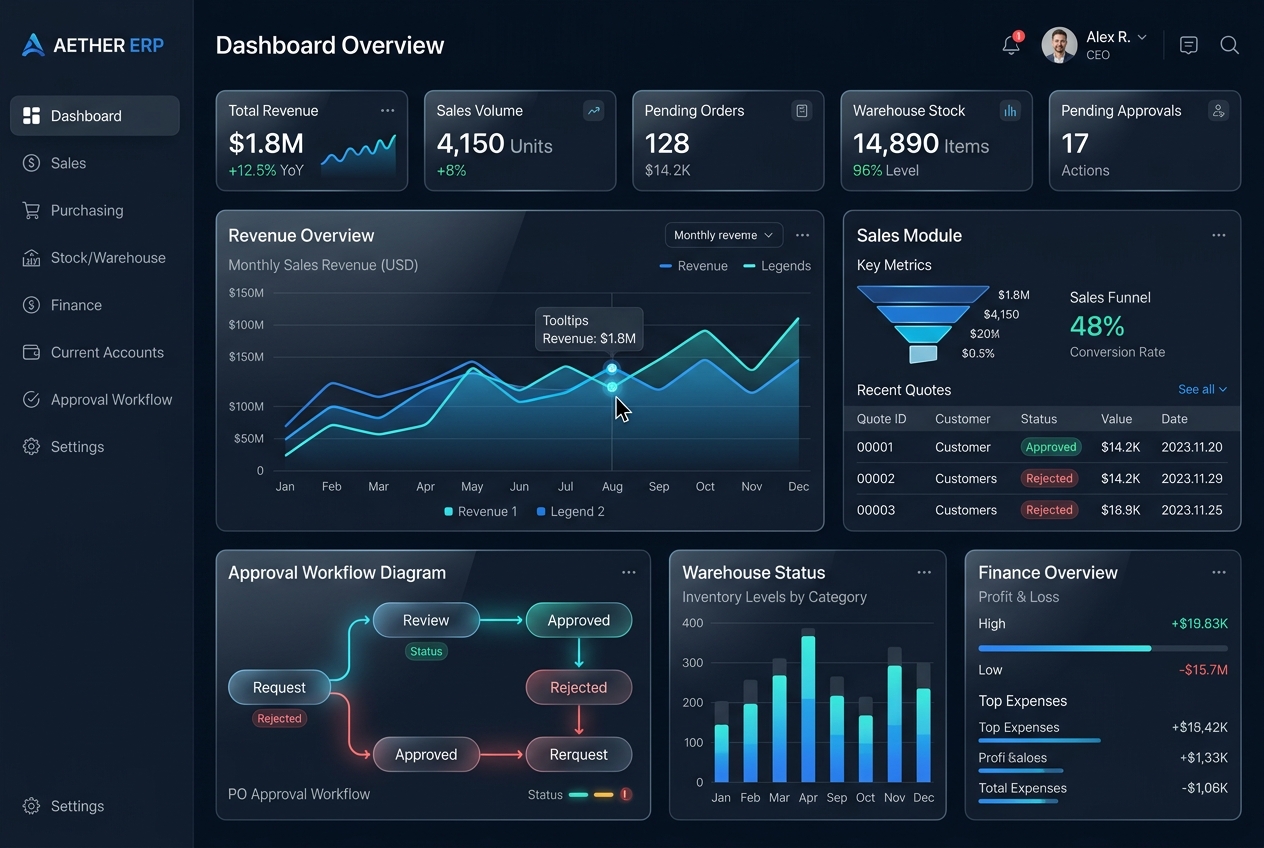Click Rejected status badge for quote 00002
This screenshot has height=848, width=1264.
1049,479
